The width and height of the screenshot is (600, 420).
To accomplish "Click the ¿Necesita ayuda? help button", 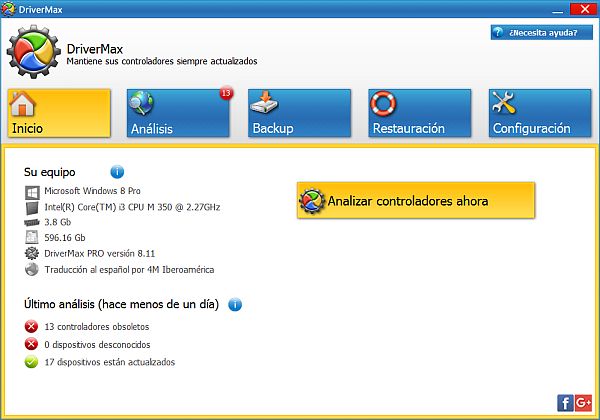I will pyautogui.click(x=541, y=32).
